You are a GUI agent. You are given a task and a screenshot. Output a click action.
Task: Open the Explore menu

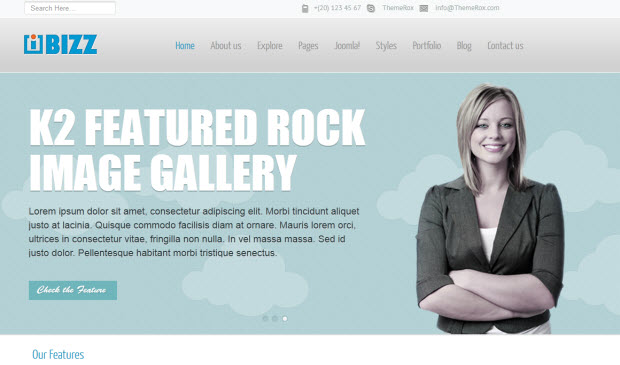[x=270, y=46]
